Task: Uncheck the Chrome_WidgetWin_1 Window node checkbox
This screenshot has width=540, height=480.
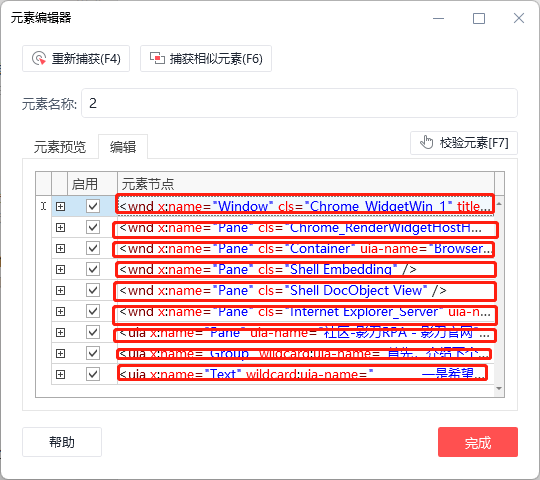Action: coord(93,206)
